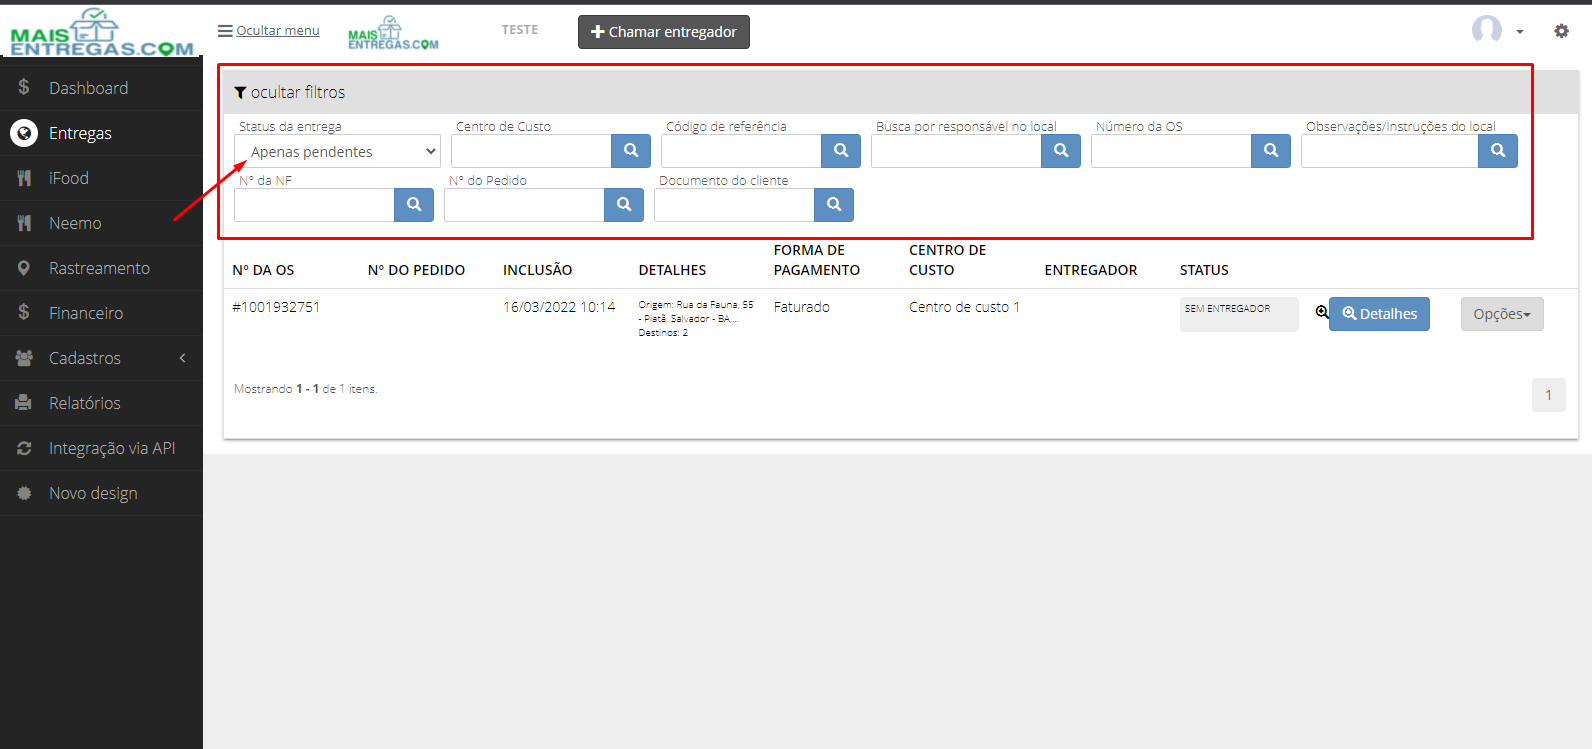
Task: Open Novo design in the sidebar
Action: point(101,493)
